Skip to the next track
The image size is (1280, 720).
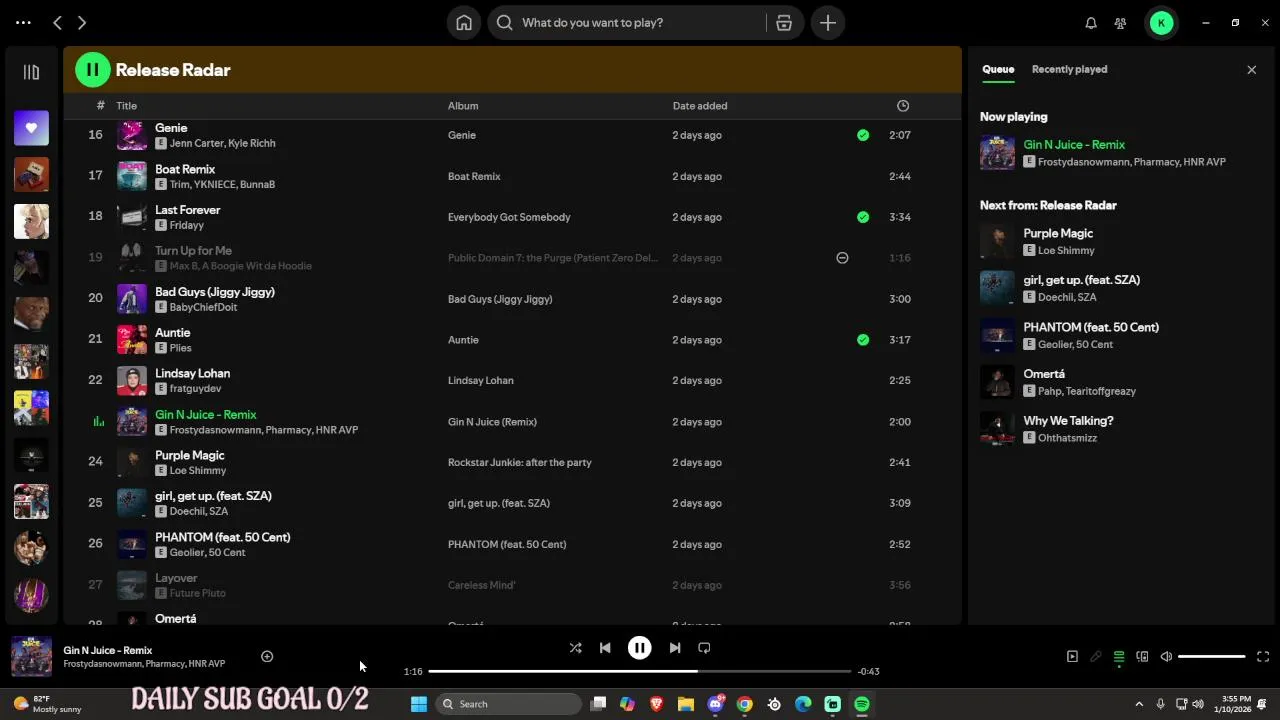coord(675,648)
